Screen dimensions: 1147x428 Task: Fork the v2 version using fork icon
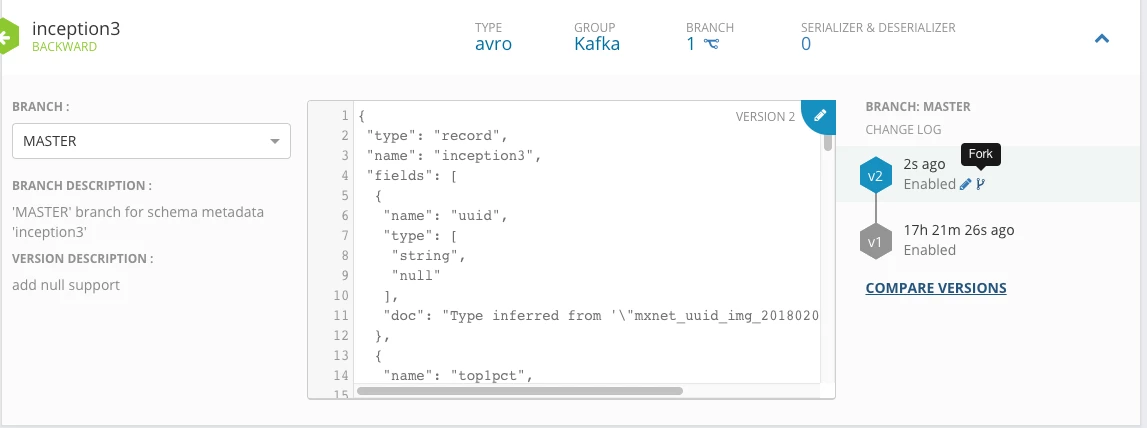pos(981,184)
